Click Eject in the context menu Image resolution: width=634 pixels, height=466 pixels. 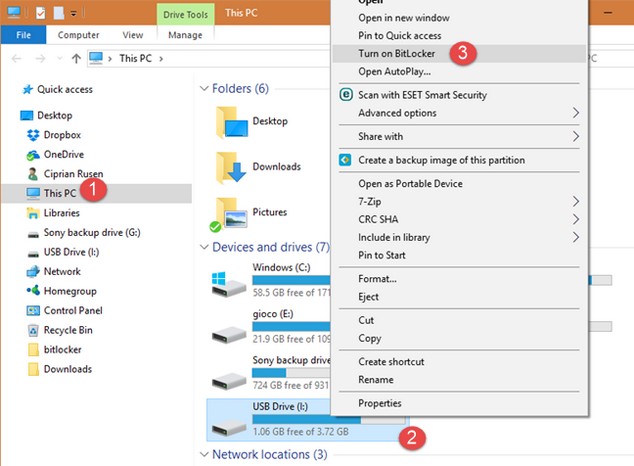pos(369,297)
